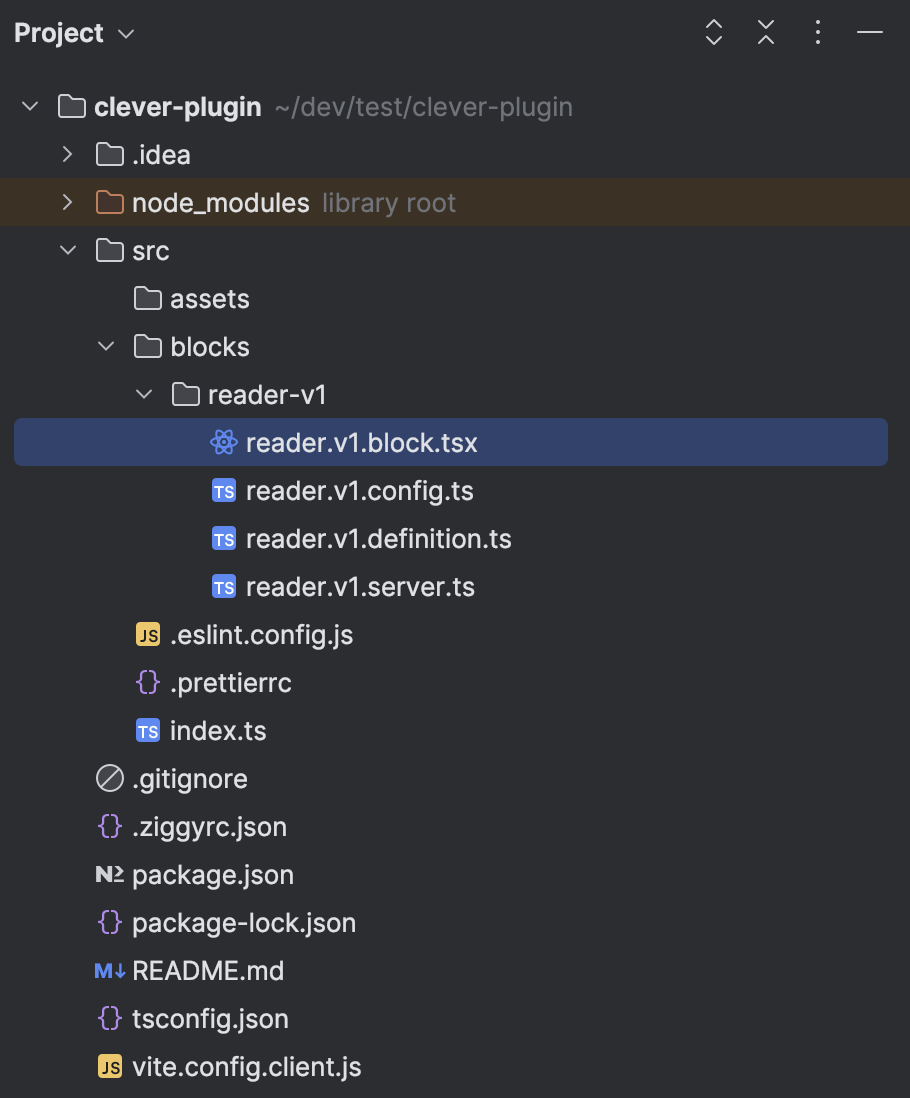Click the TypeScript icon beside reader.v1.config.ts
The image size is (910, 1098).
[224, 490]
